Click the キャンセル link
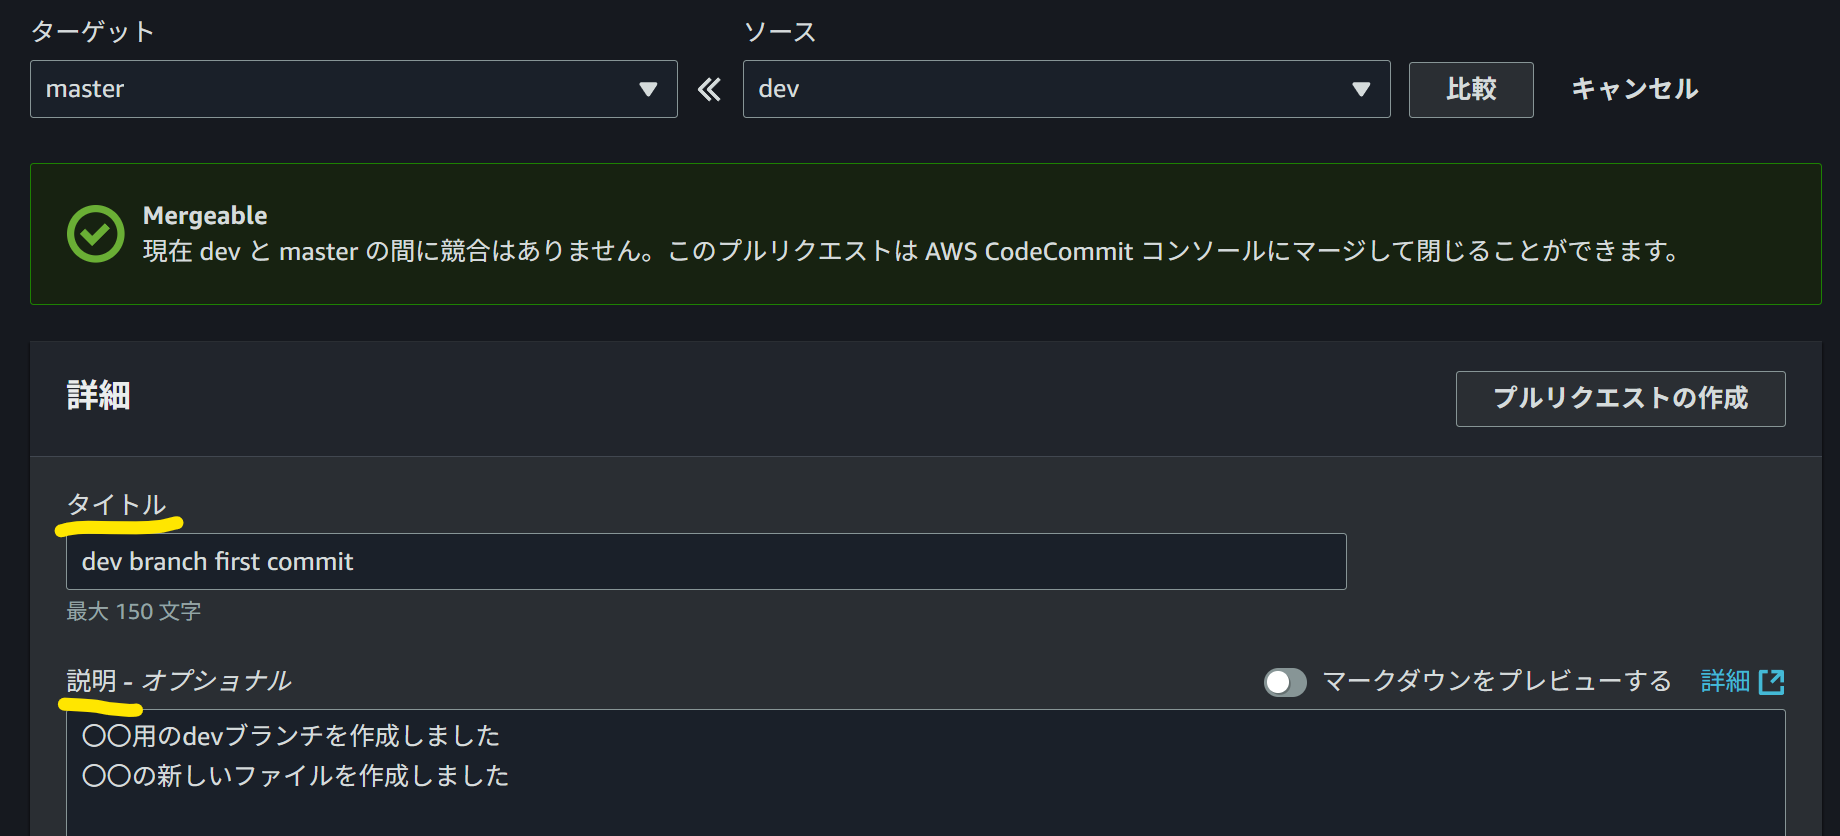This screenshot has height=836, width=1840. click(1633, 89)
